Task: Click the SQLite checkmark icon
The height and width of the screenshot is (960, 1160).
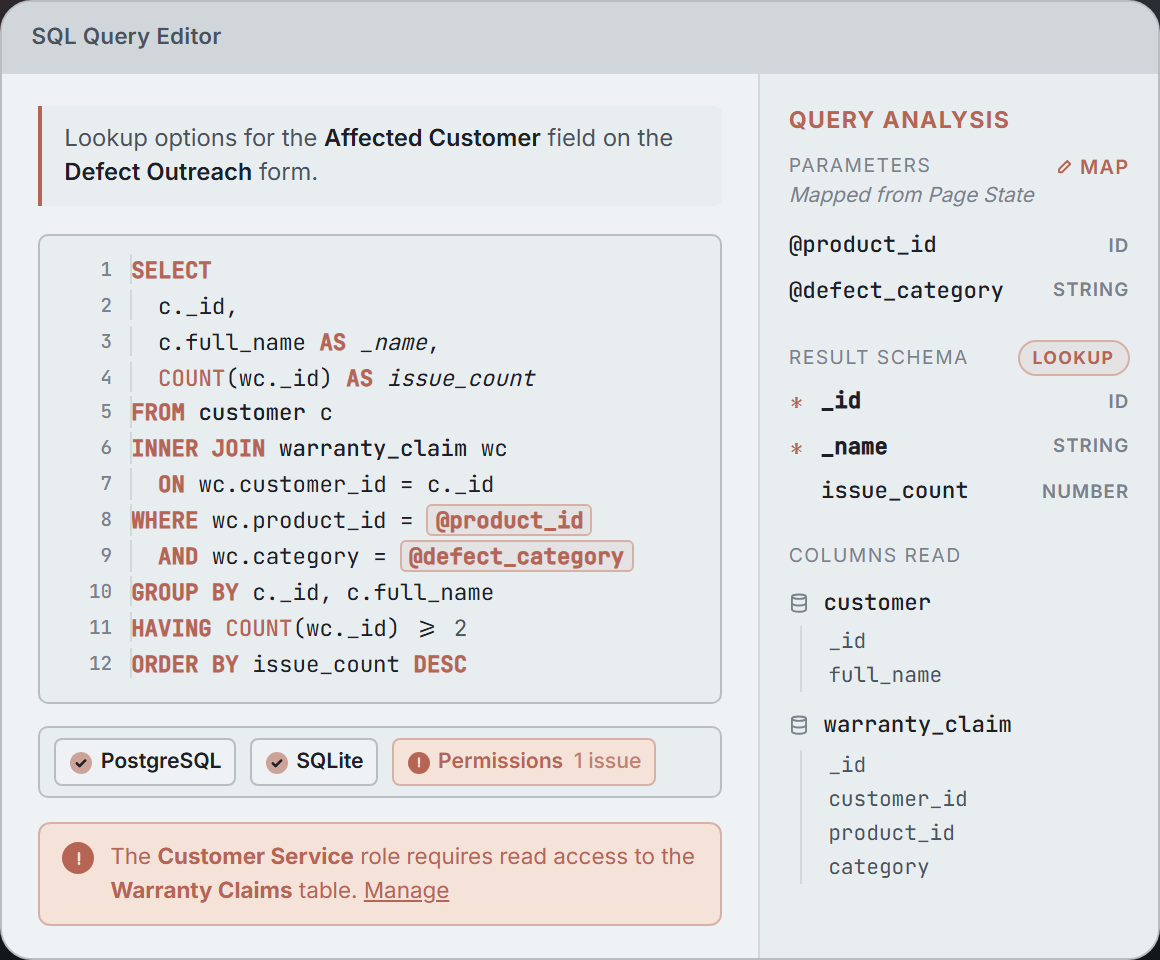Action: pos(277,762)
